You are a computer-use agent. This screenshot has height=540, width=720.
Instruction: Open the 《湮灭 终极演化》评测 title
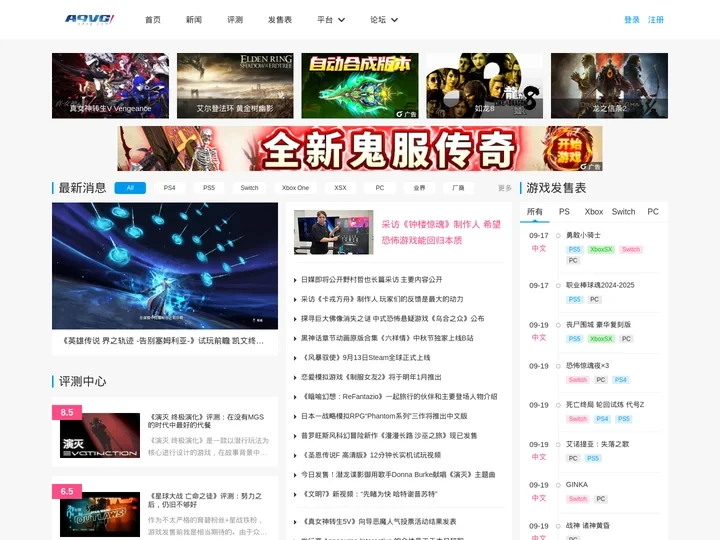tap(206, 421)
